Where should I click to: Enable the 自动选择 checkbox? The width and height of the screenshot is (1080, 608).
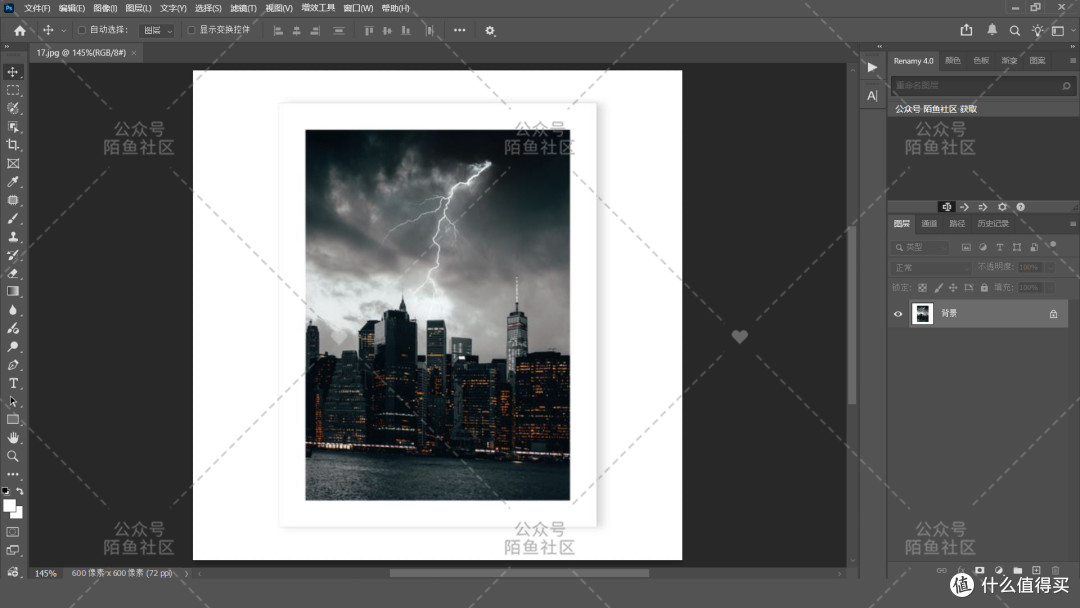tap(82, 30)
